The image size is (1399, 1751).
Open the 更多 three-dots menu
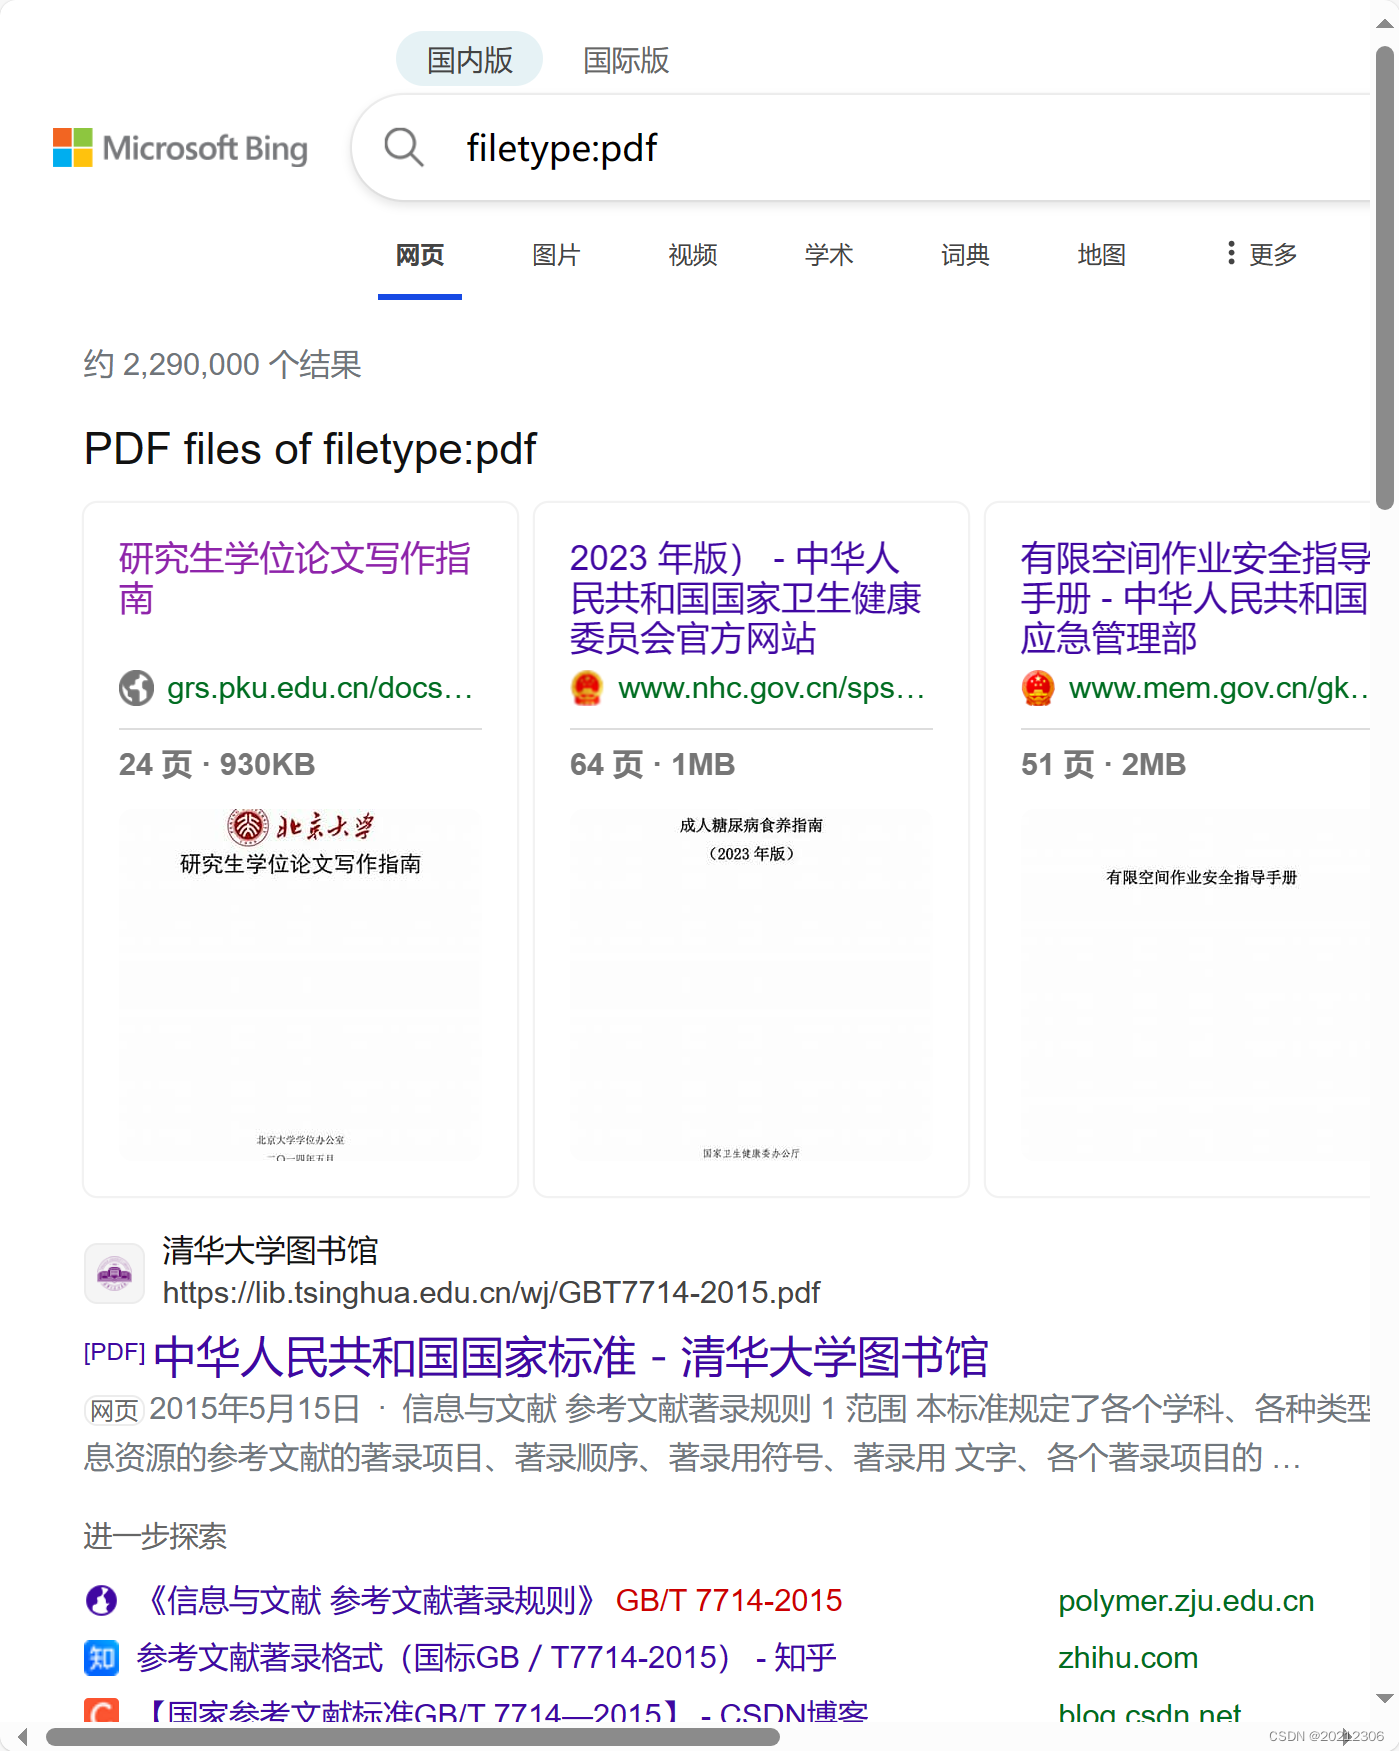(x=1262, y=254)
